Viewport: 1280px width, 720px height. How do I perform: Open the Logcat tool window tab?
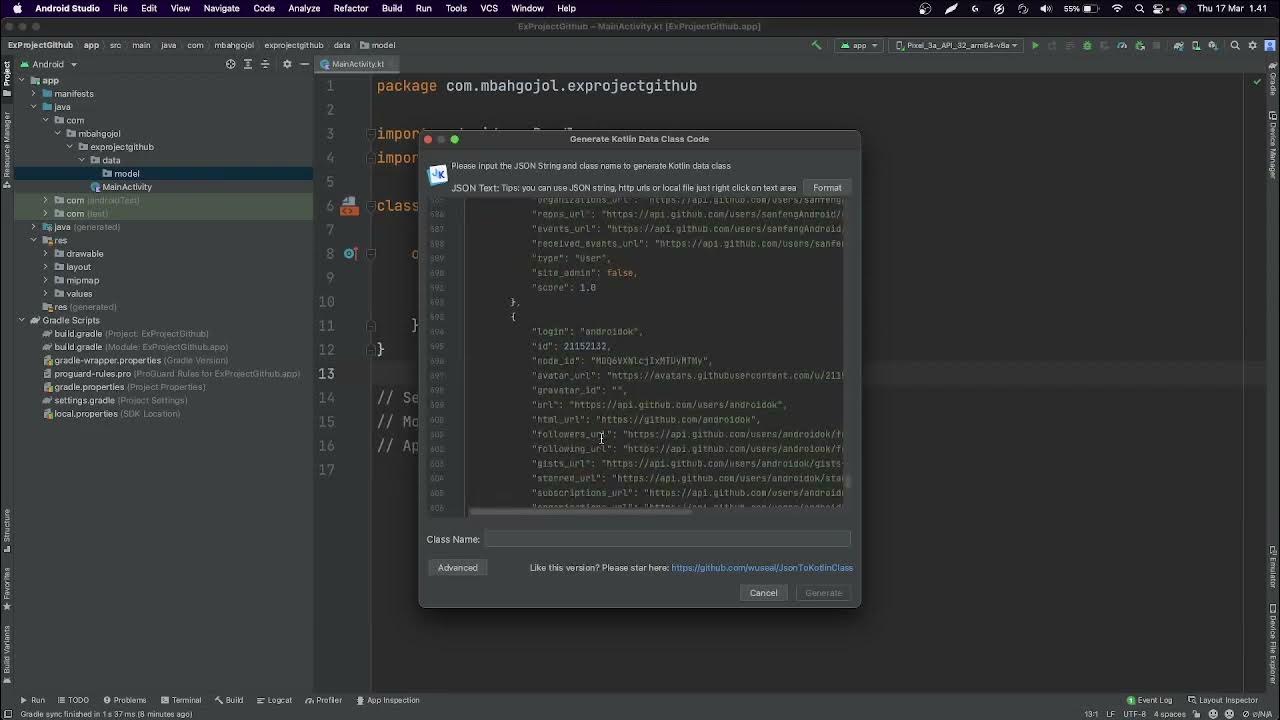pyautogui.click(x=275, y=700)
